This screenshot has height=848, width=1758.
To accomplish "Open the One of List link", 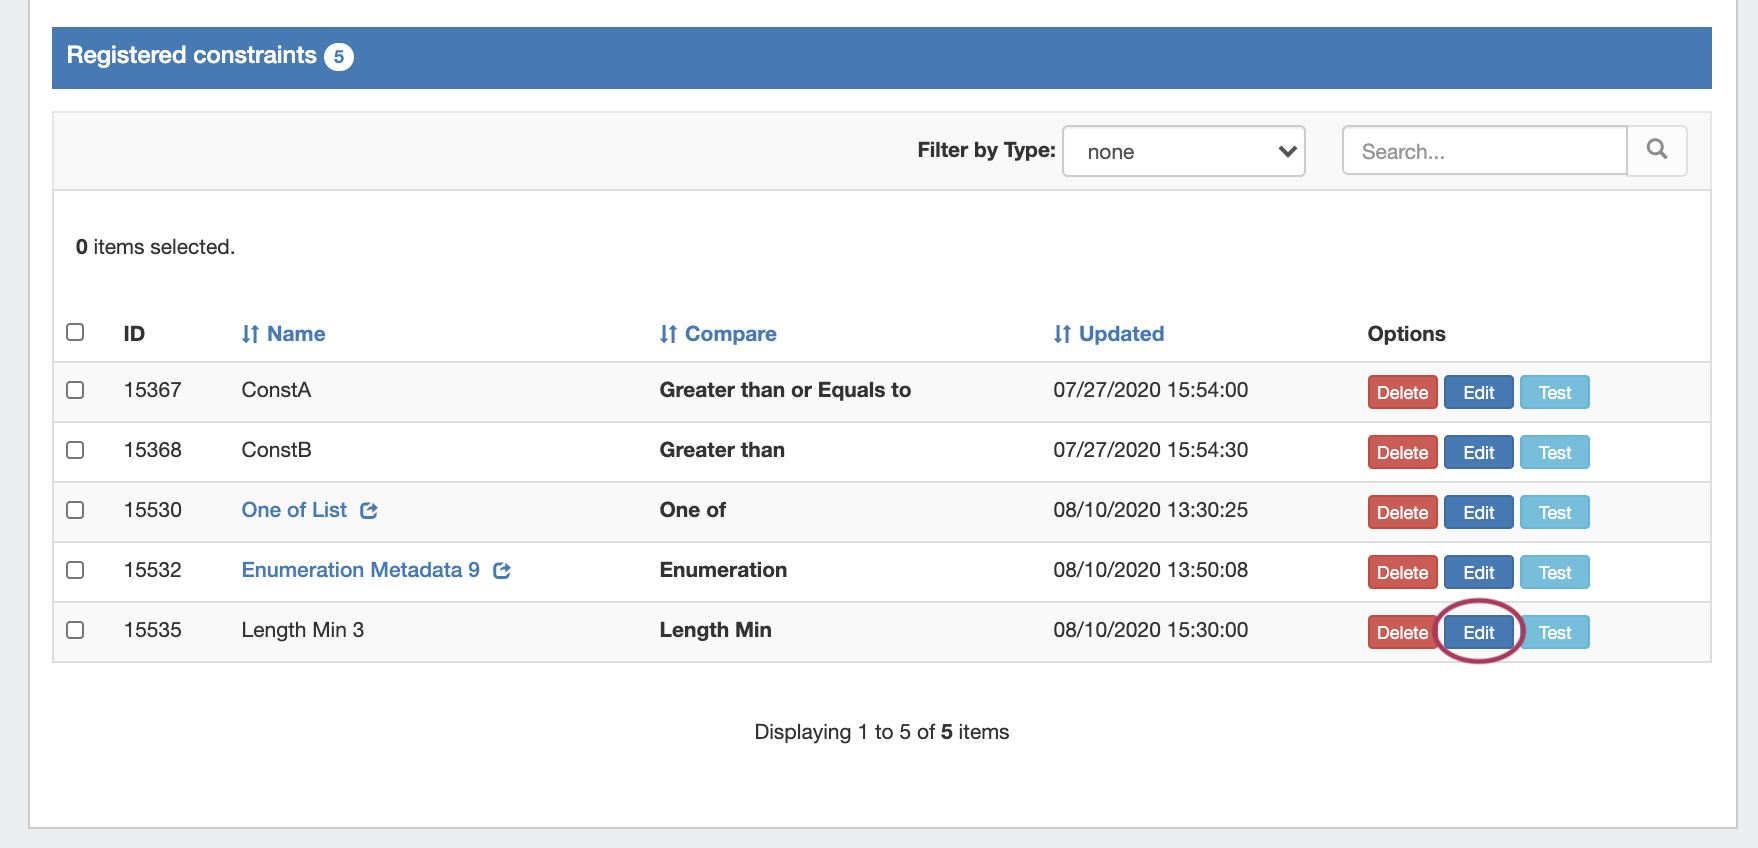I will tap(294, 510).
